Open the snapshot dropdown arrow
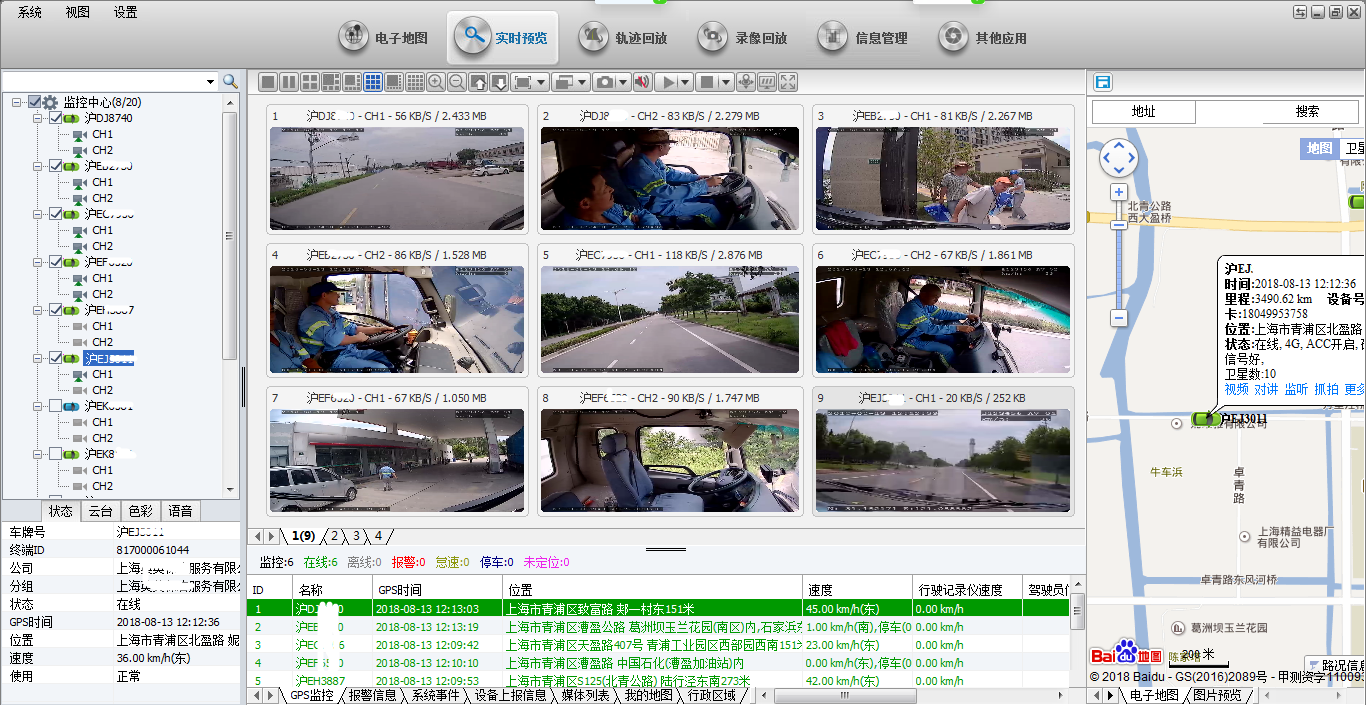Screen dimensions: 1366x705 coord(621,82)
